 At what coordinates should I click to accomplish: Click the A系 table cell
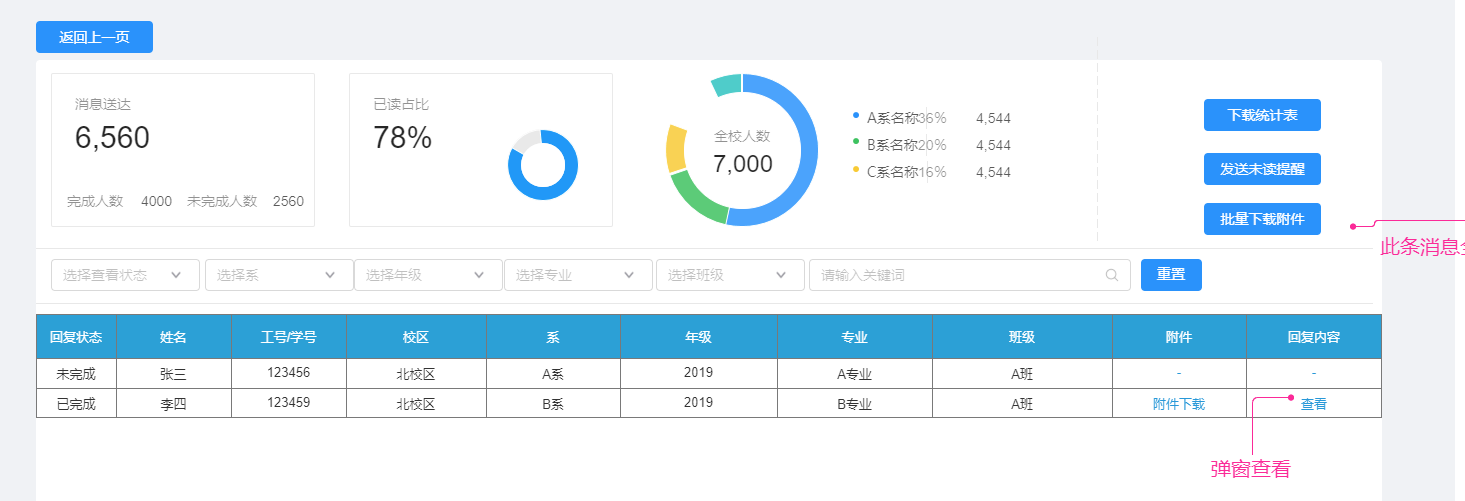point(553,374)
